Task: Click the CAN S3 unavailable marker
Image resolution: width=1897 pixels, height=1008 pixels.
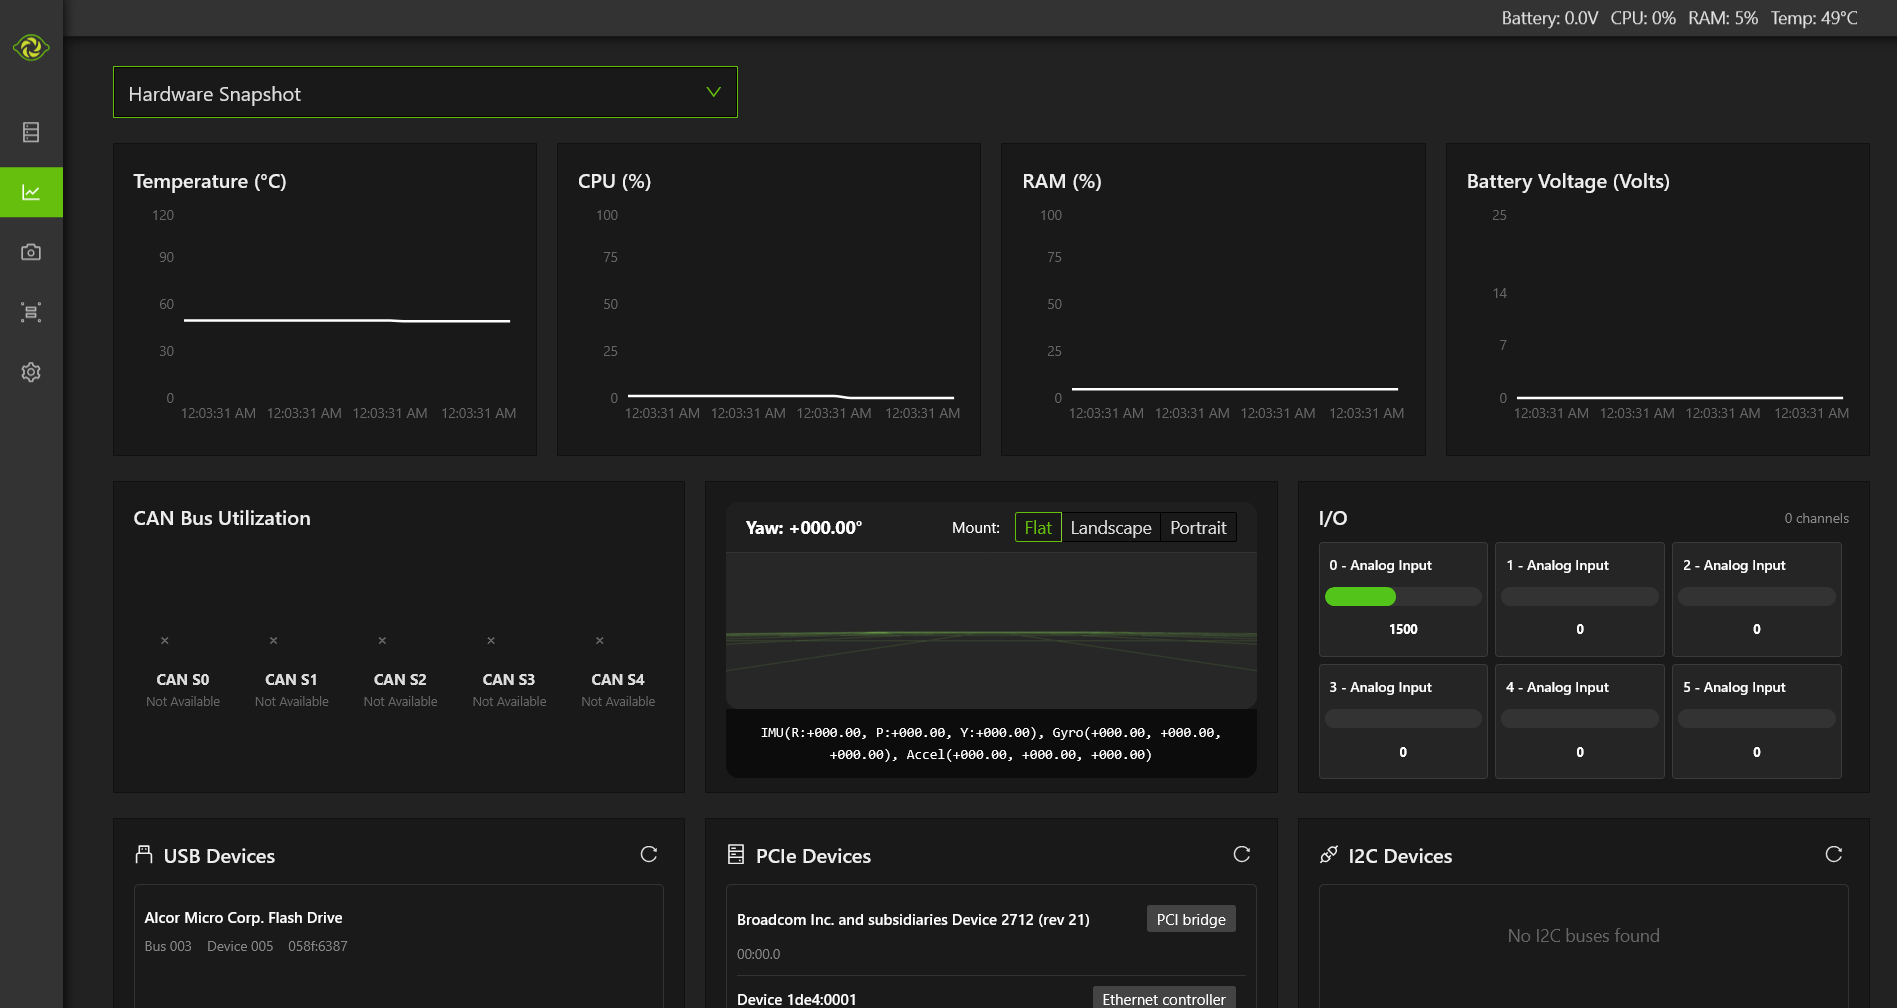Action: pos(491,641)
